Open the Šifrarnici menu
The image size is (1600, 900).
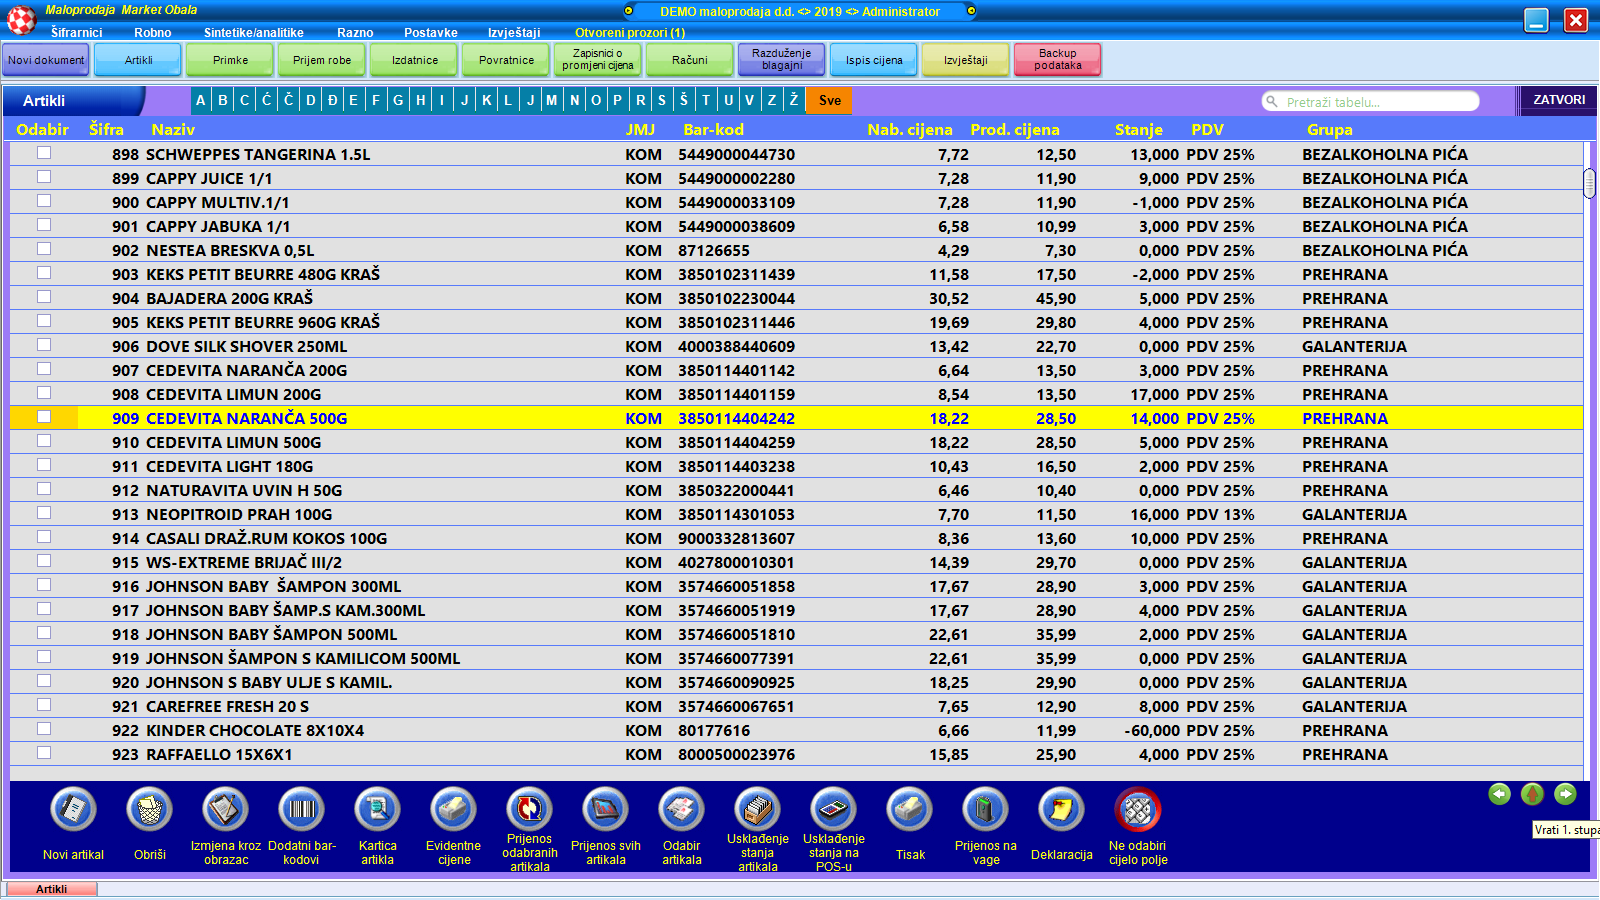point(76,33)
